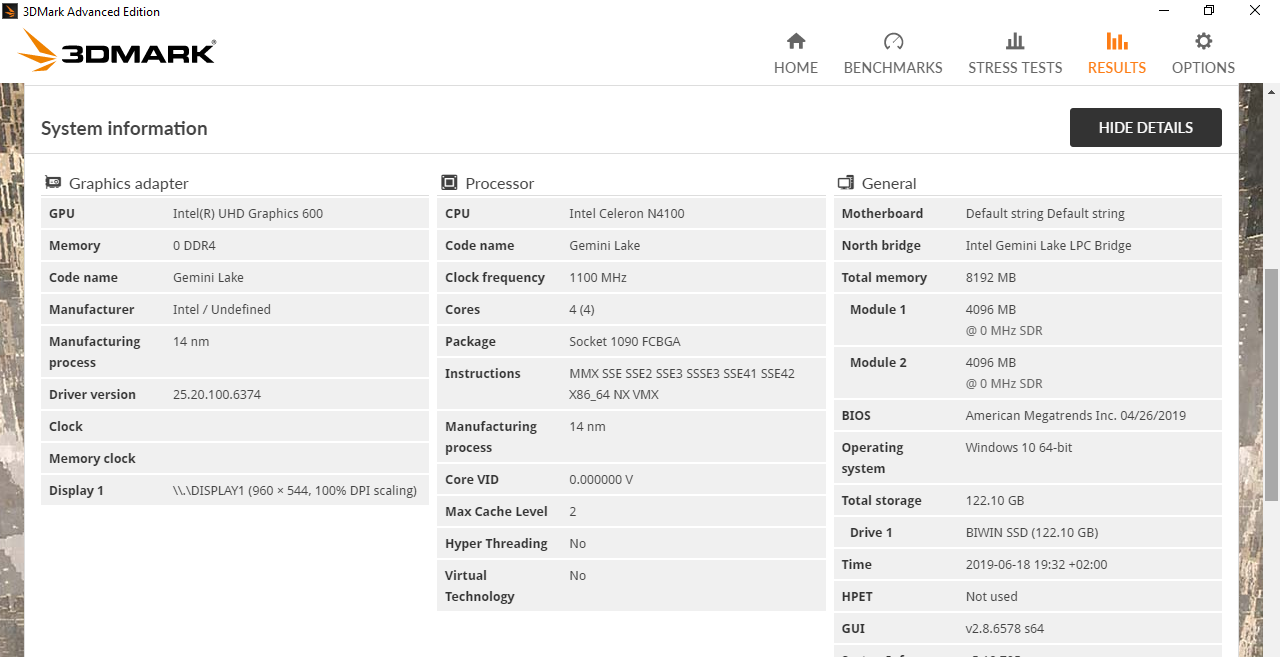Click the Hyper Threading label
Screen dimensions: 1280x657
tap(496, 543)
